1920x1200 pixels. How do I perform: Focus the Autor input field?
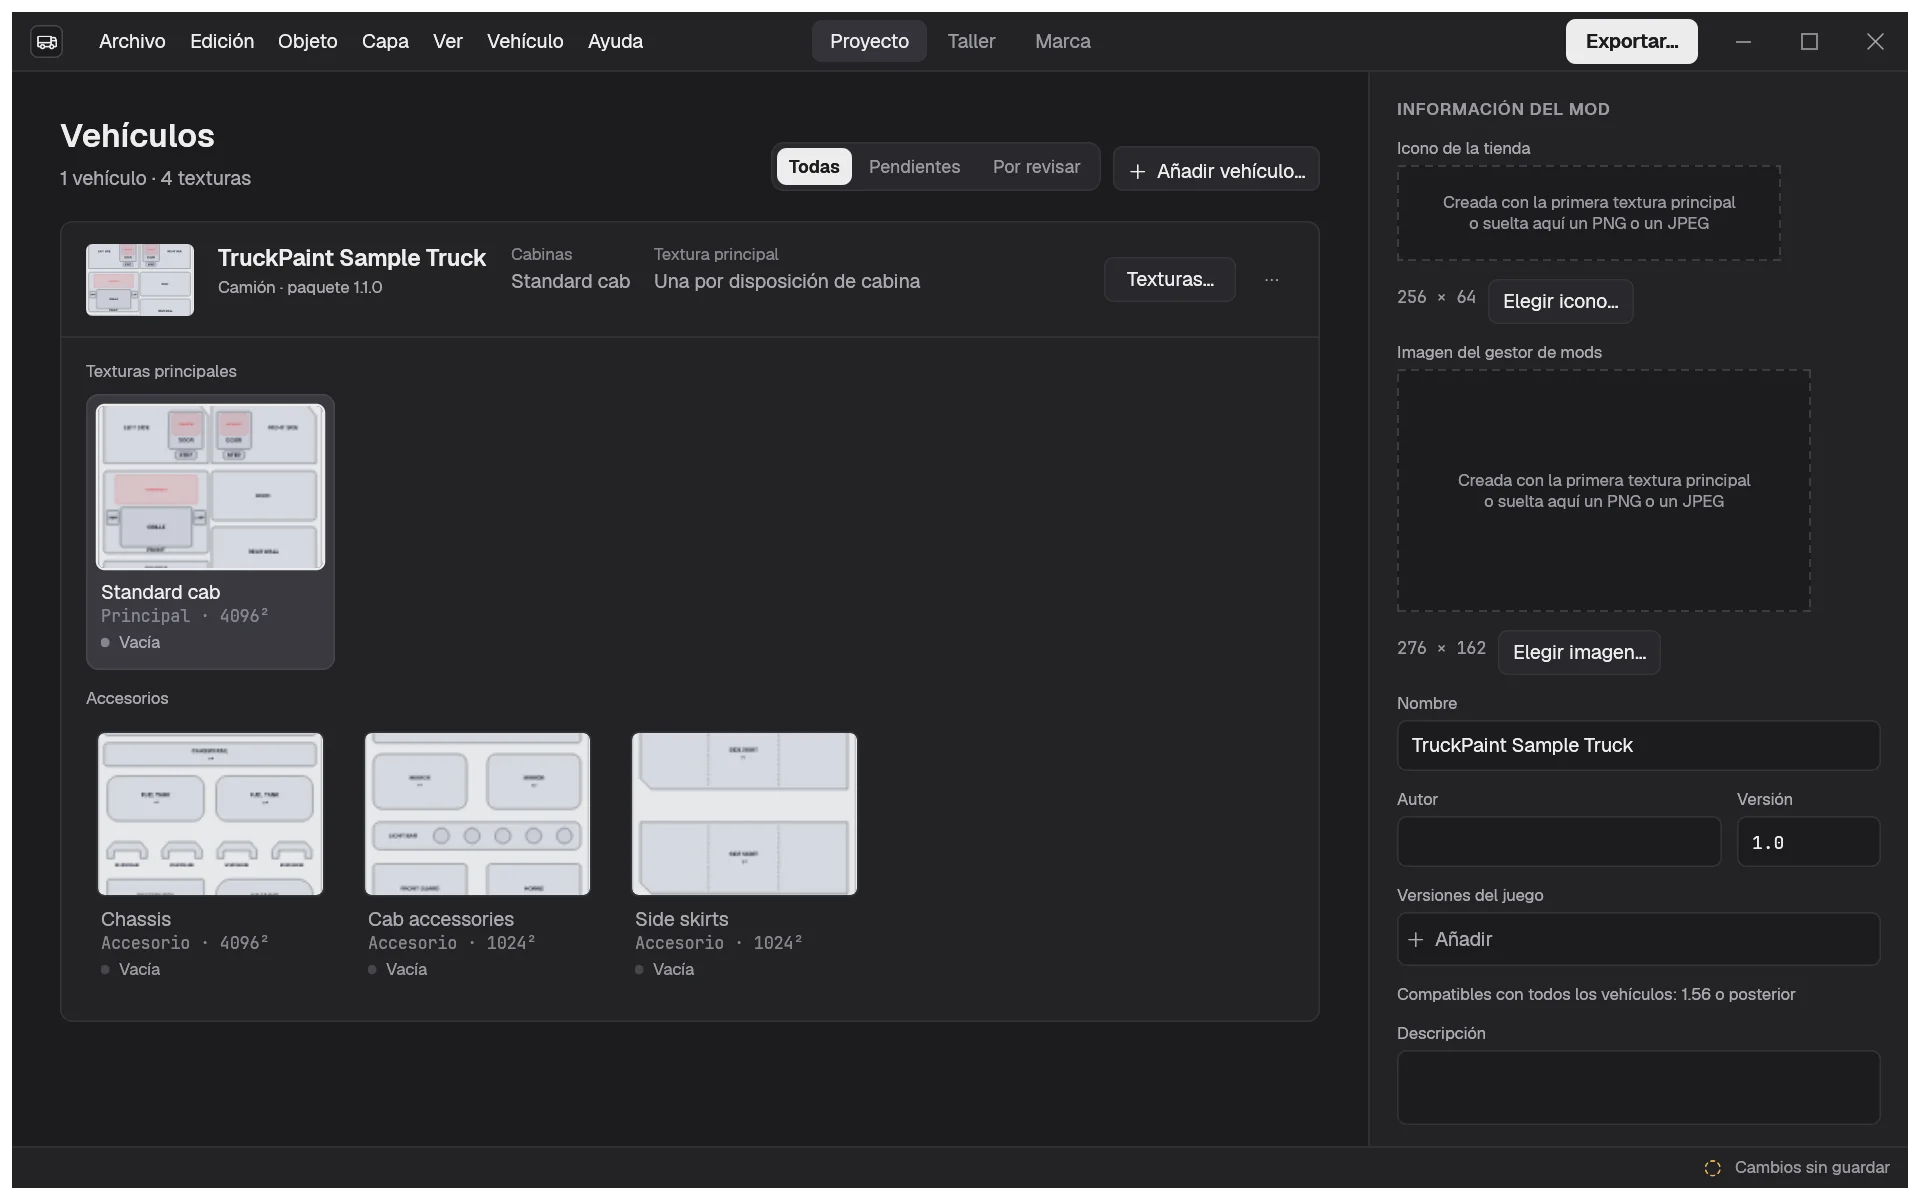(1558, 842)
